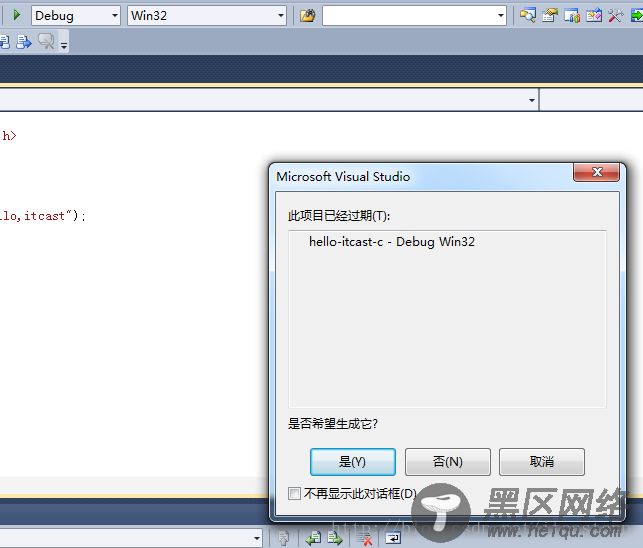The height and width of the screenshot is (548, 643).
Task: Tick the 不再显示此对话框(D) checkbox
Action: pyautogui.click(x=294, y=493)
